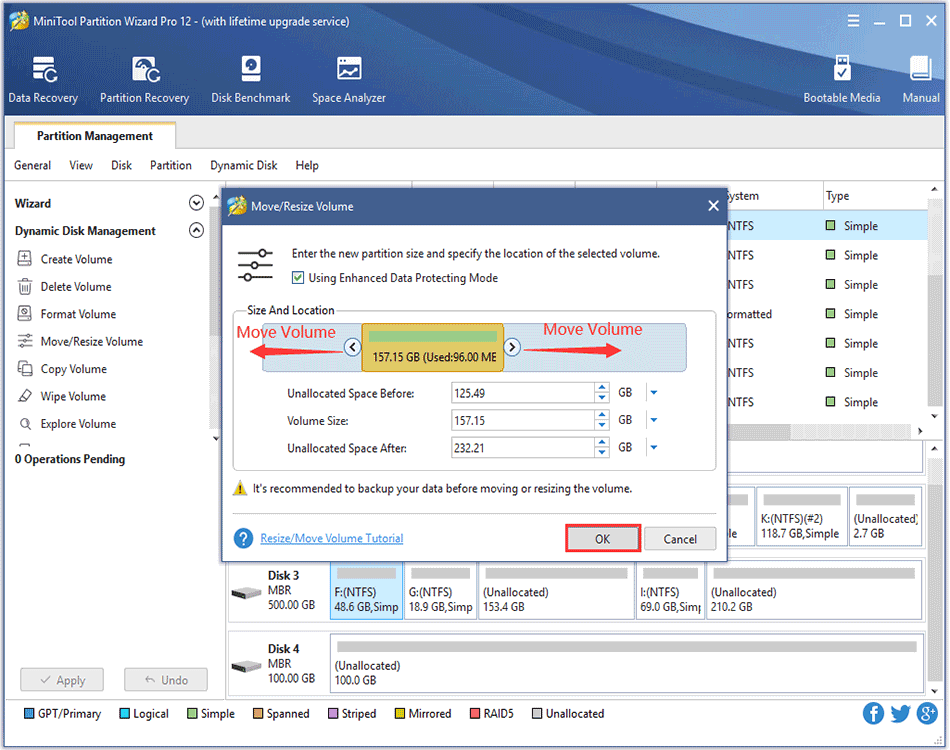Open unit dropdown for Unallocated Space After
This screenshot has height=750, width=950.
point(654,448)
